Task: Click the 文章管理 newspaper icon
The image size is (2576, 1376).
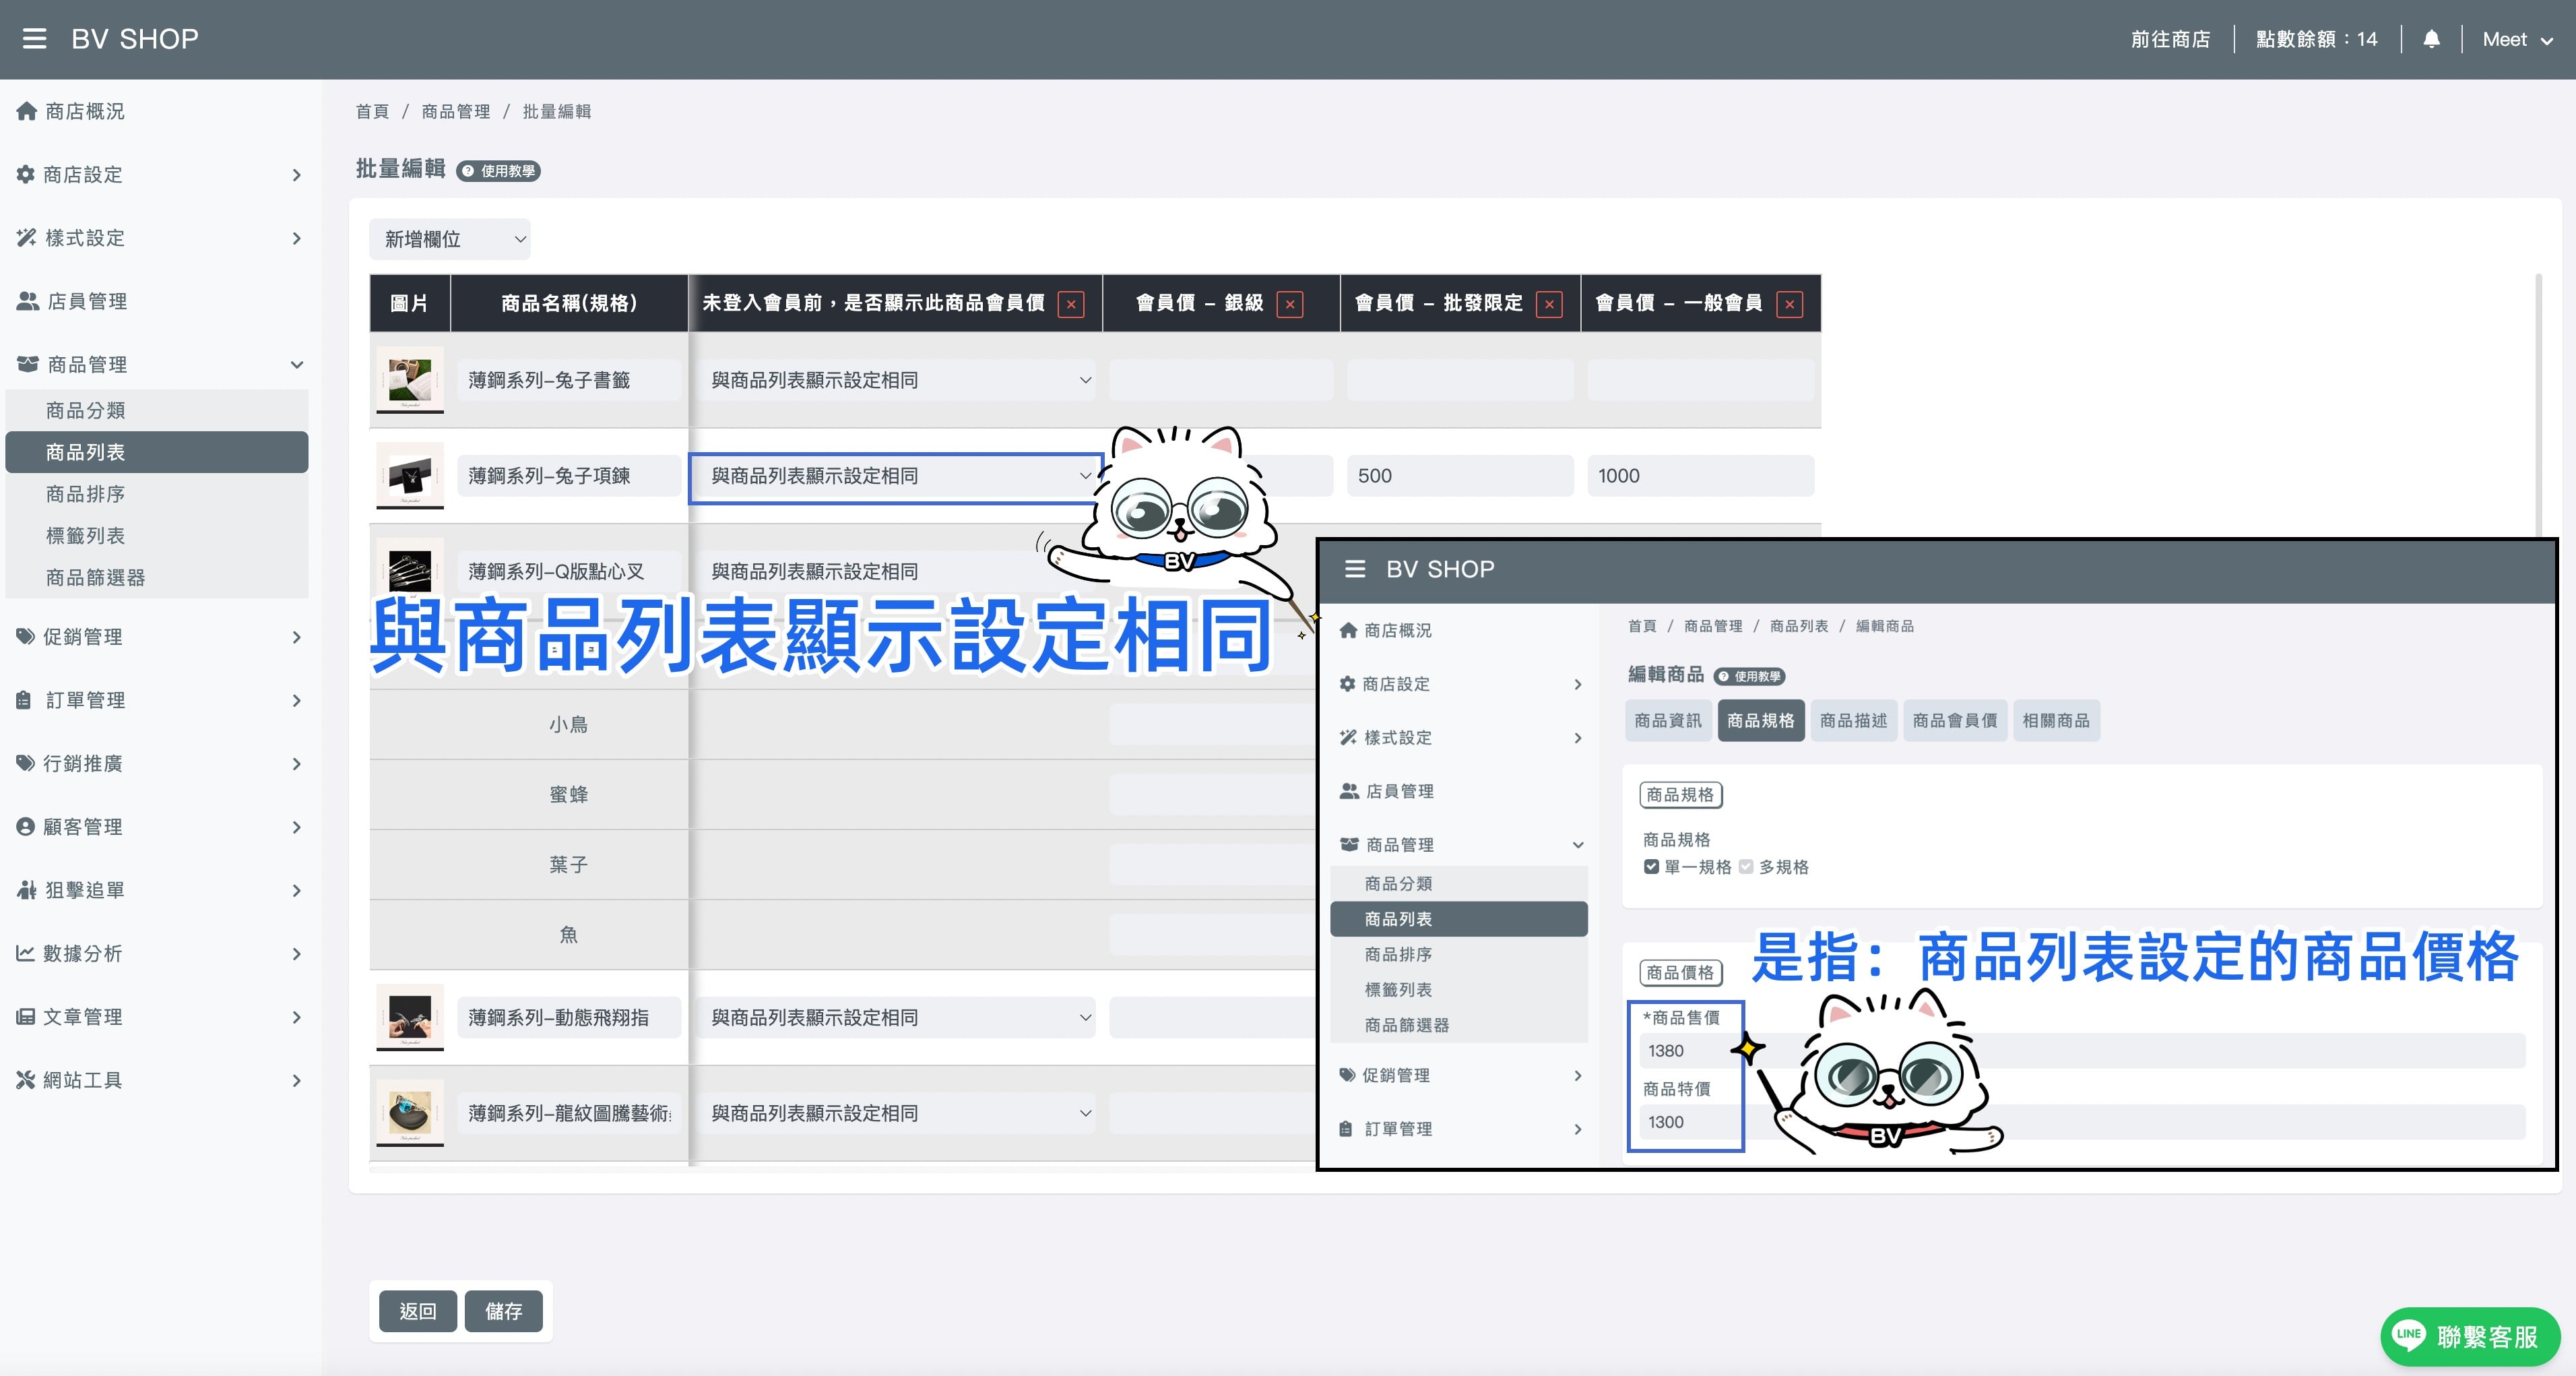Action: tap(25, 1017)
